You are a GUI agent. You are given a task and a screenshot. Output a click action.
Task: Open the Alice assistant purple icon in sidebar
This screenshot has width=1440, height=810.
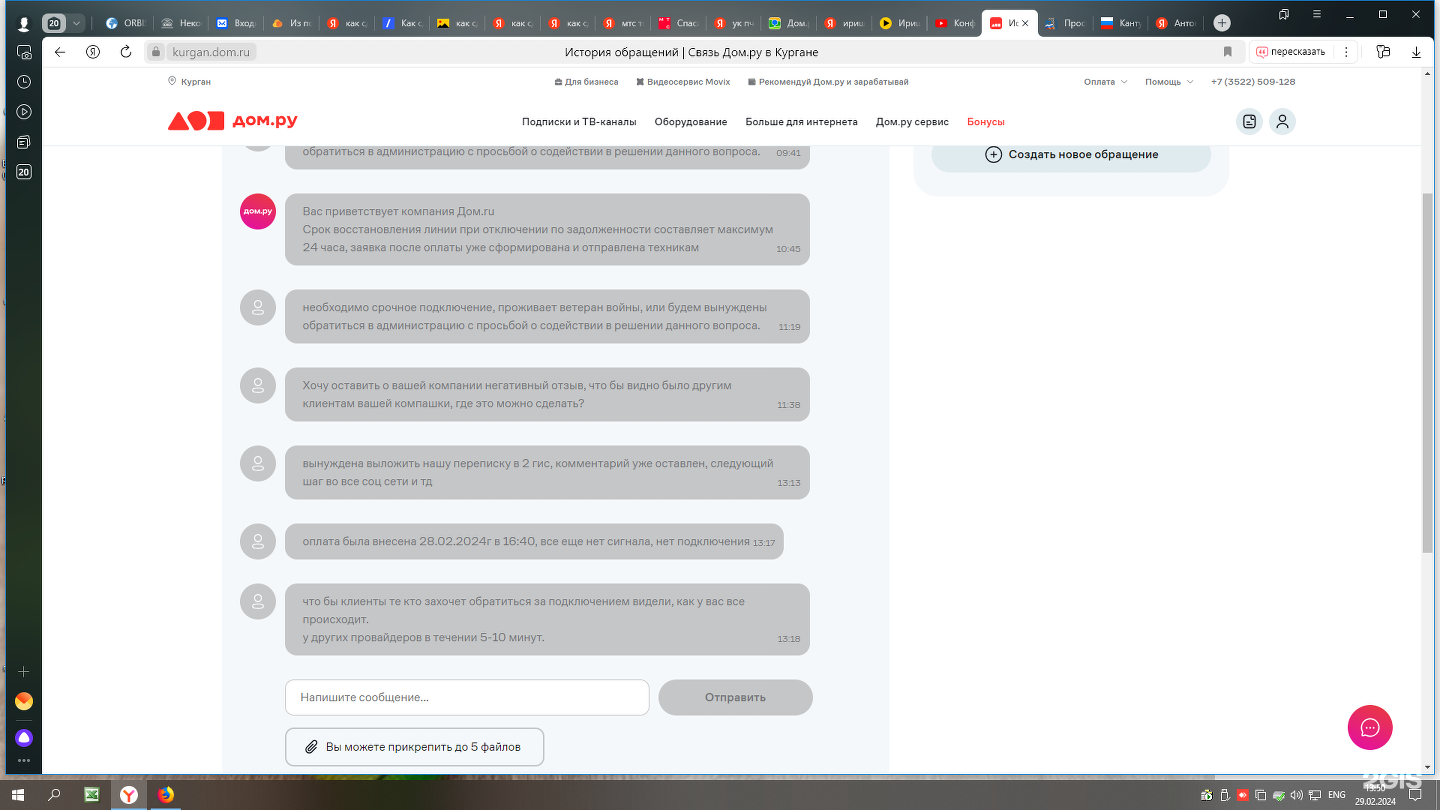tap(24, 738)
